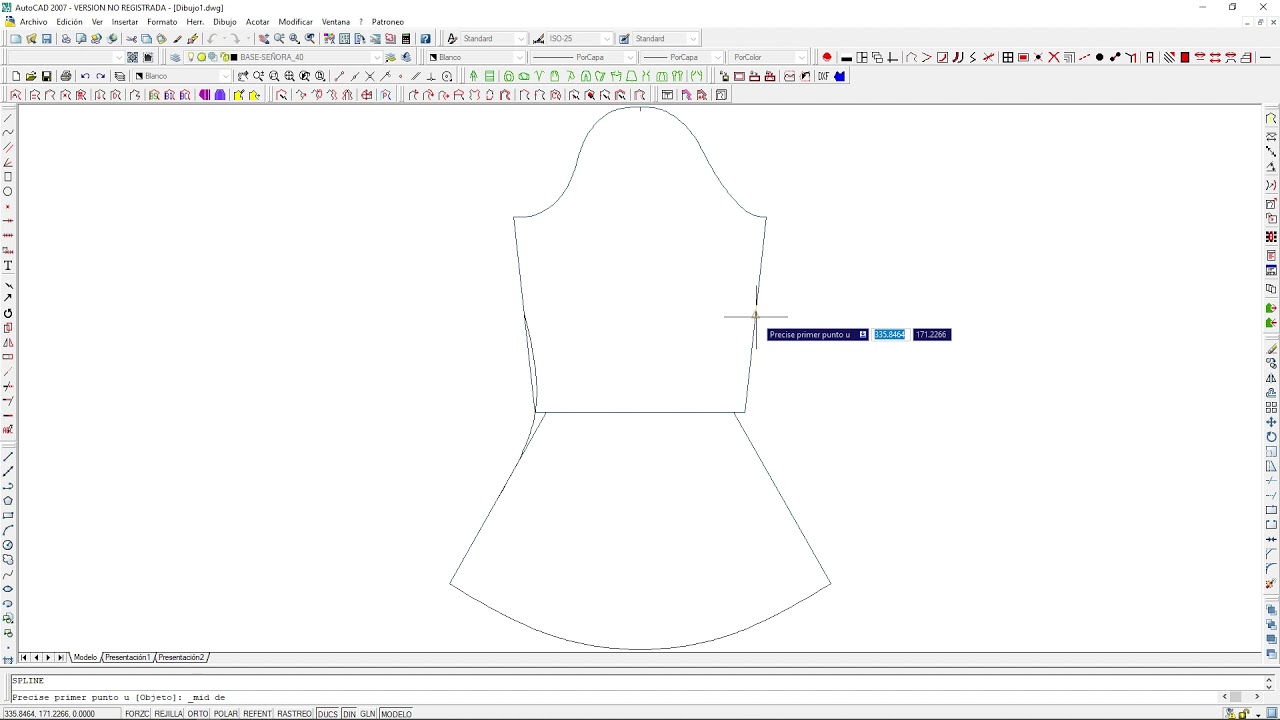
Task: Click the grid icon in pattern toolbar
Action: [x=1008, y=57]
